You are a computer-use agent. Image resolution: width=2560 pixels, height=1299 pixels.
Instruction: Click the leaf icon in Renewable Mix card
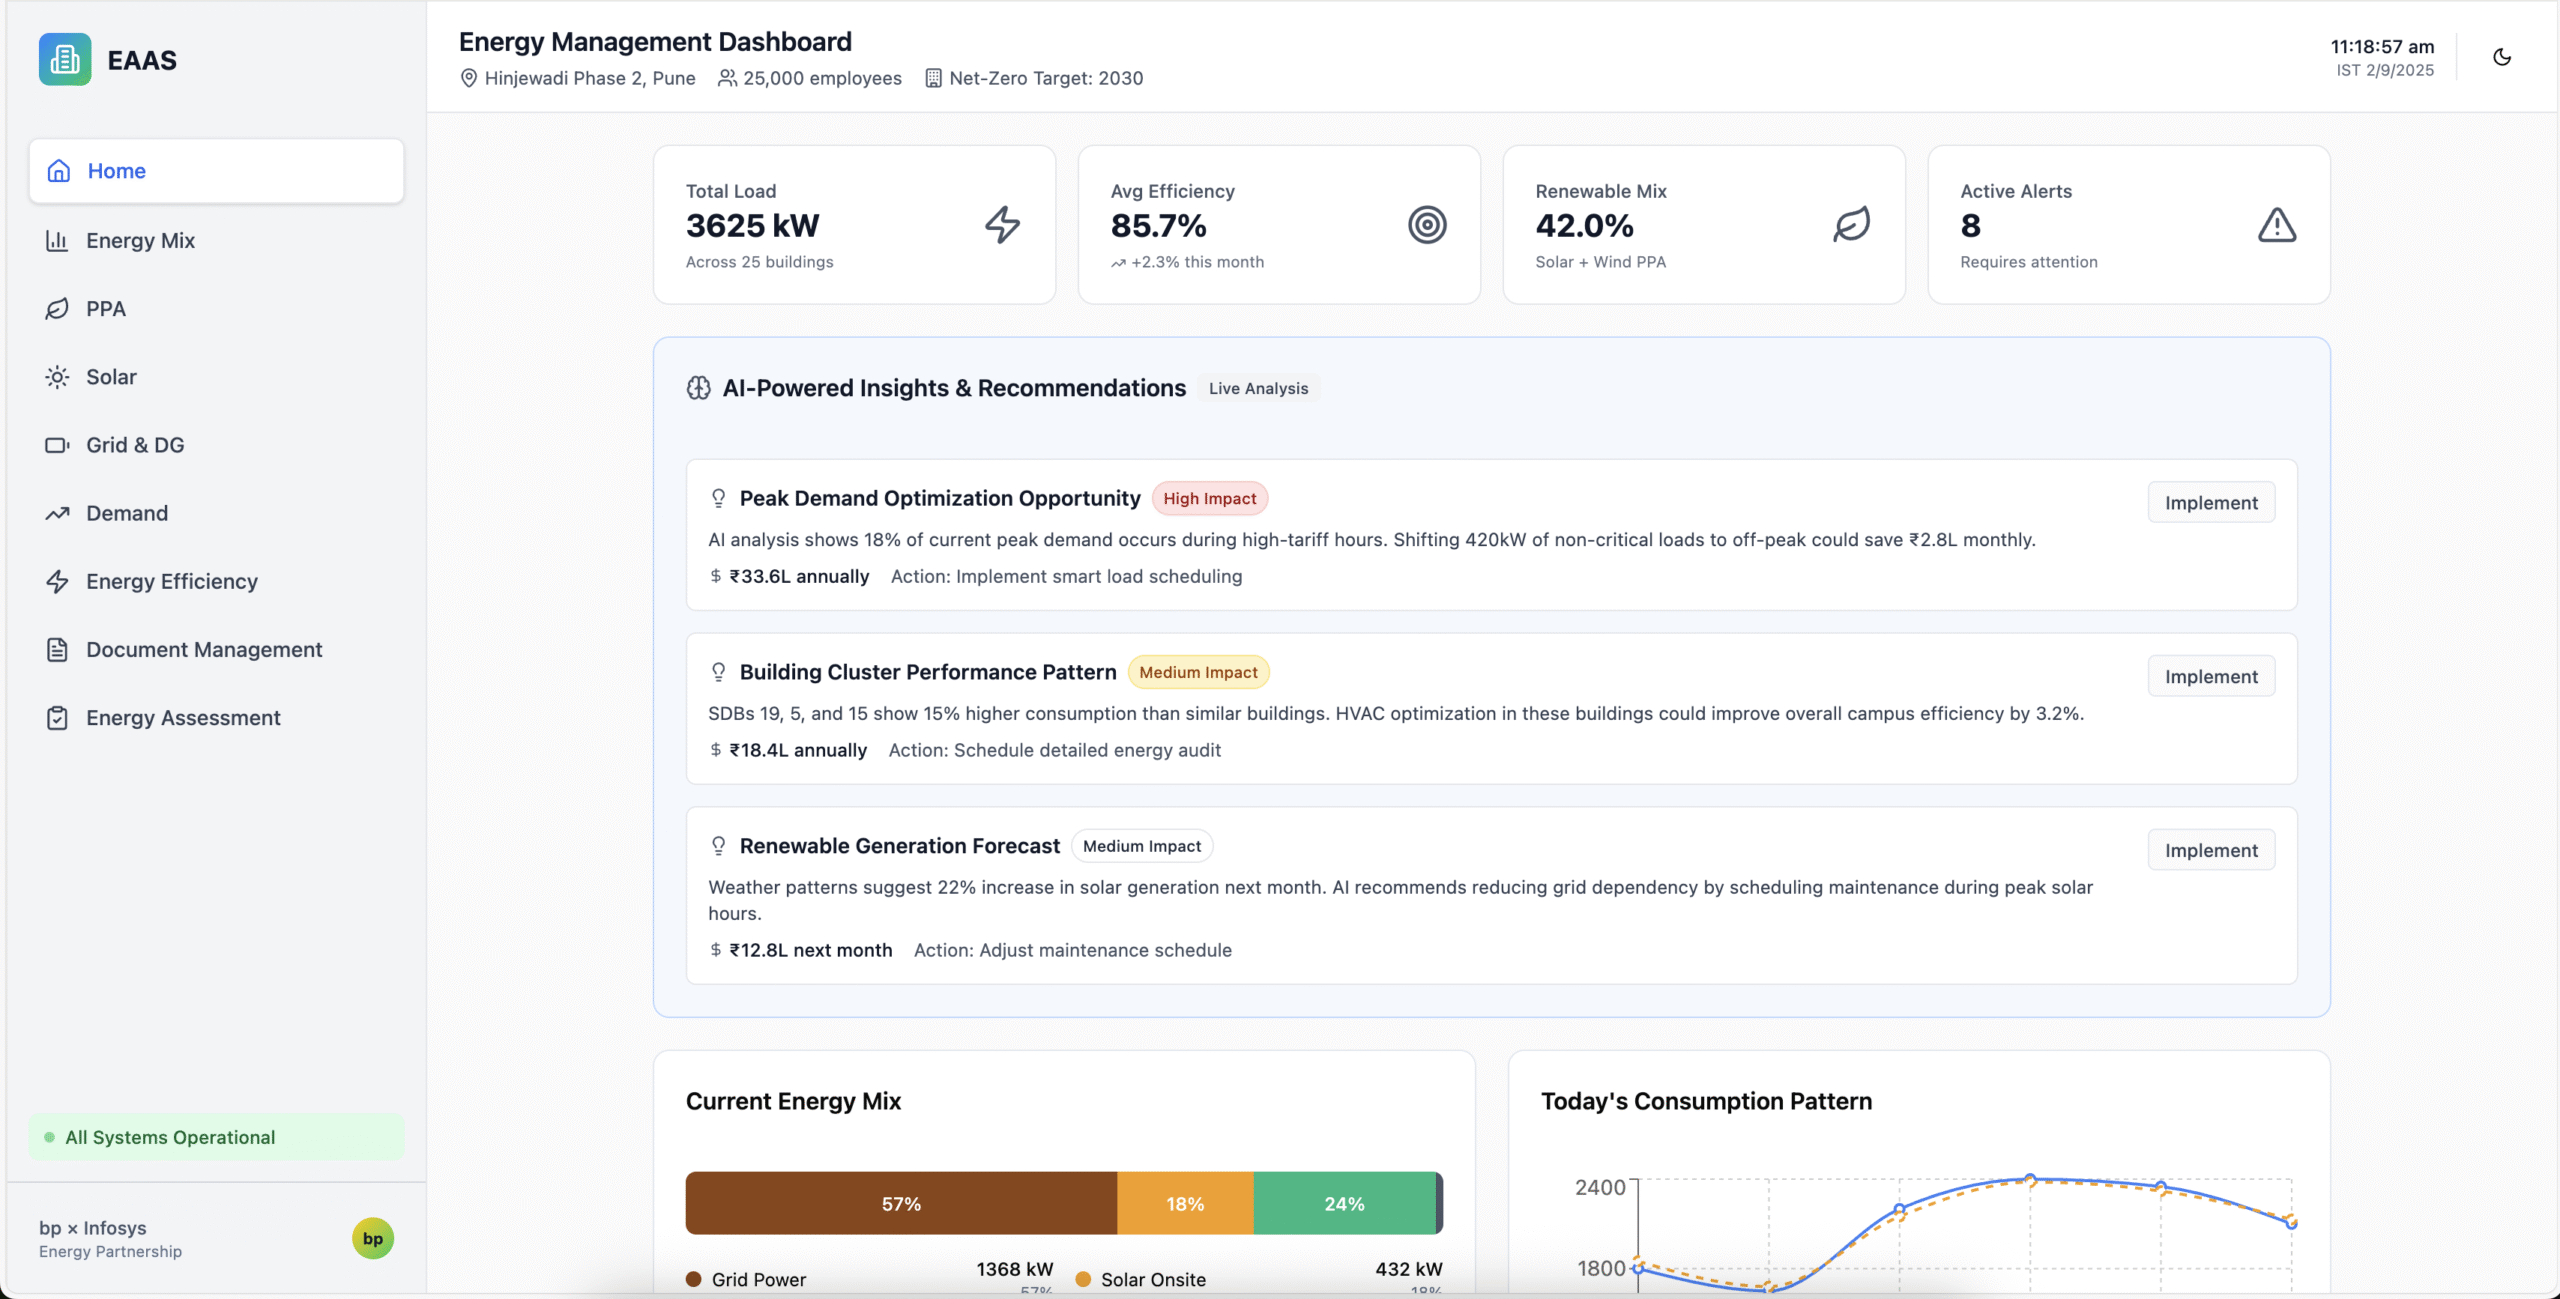tap(1851, 225)
